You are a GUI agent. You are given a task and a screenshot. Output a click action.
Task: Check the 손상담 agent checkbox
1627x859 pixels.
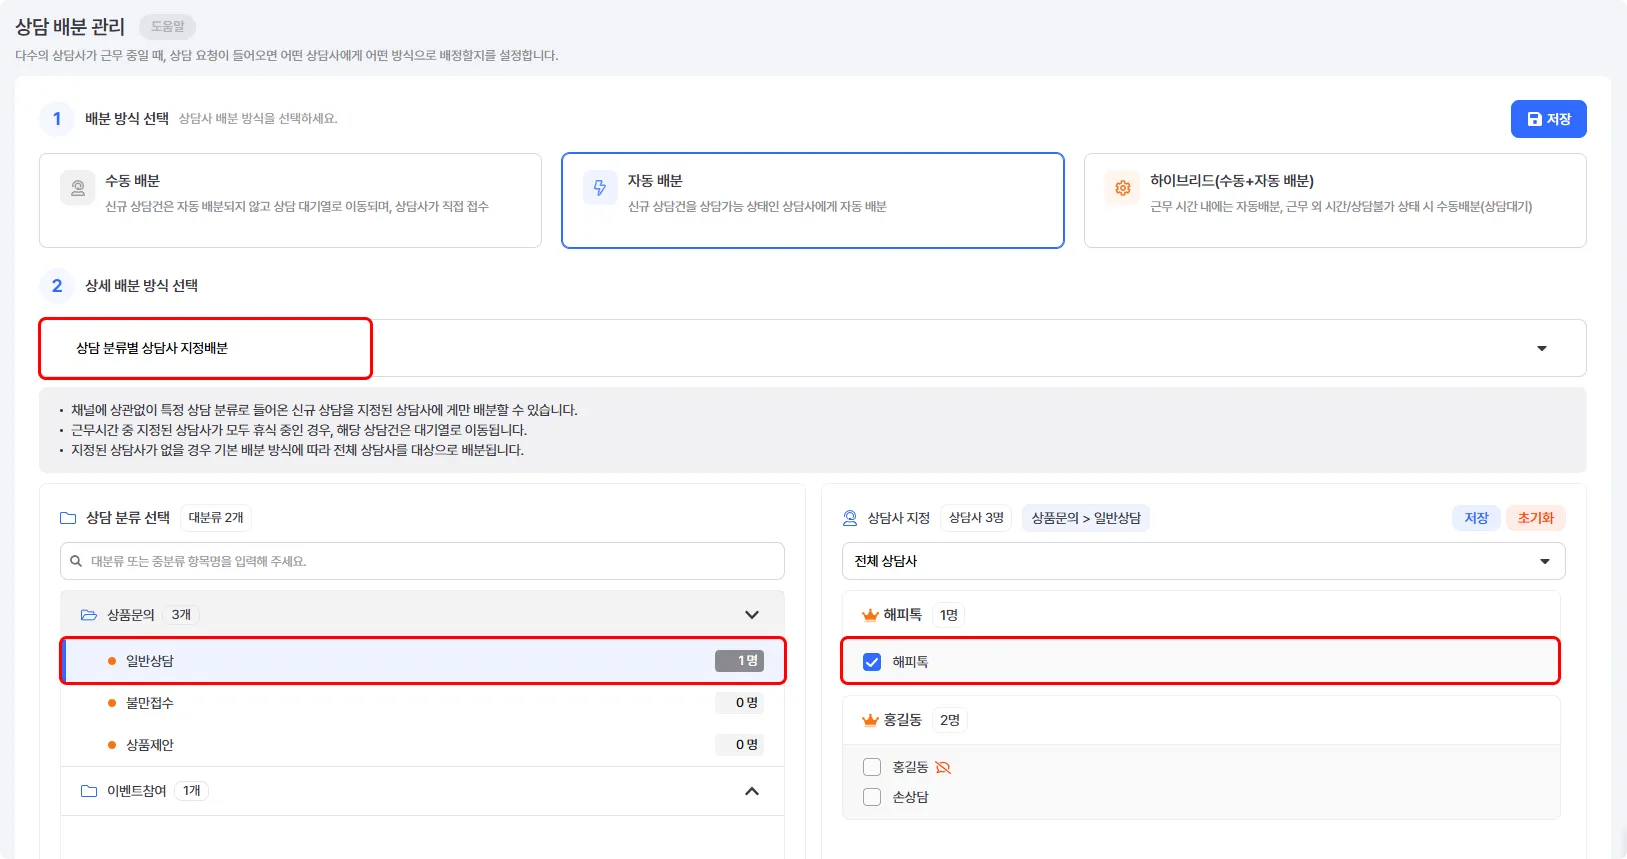pos(872,797)
